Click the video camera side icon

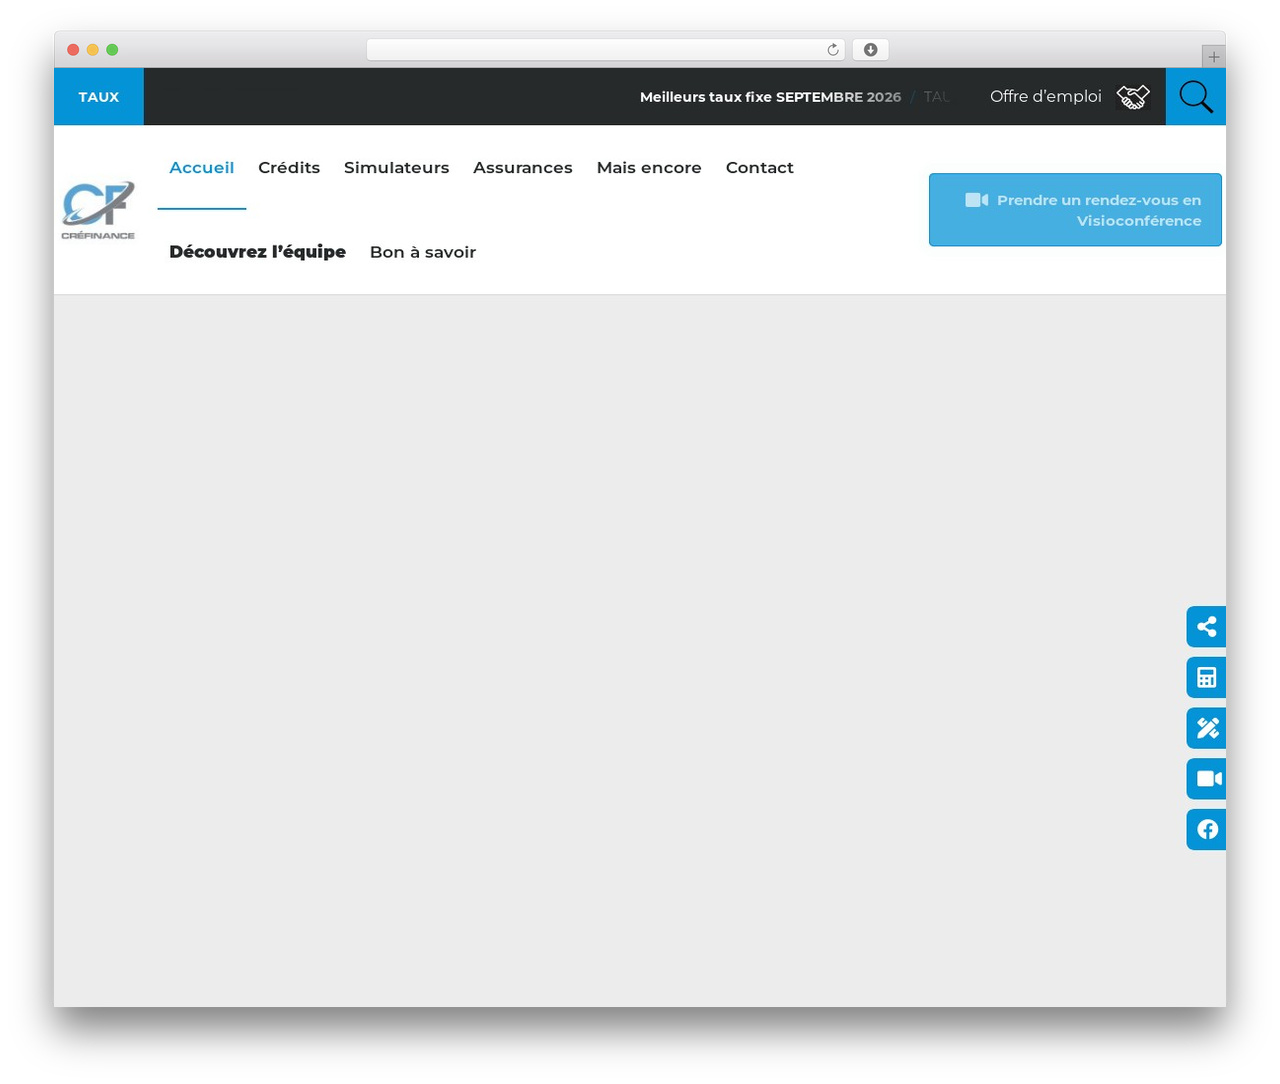[x=1207, y=779]
